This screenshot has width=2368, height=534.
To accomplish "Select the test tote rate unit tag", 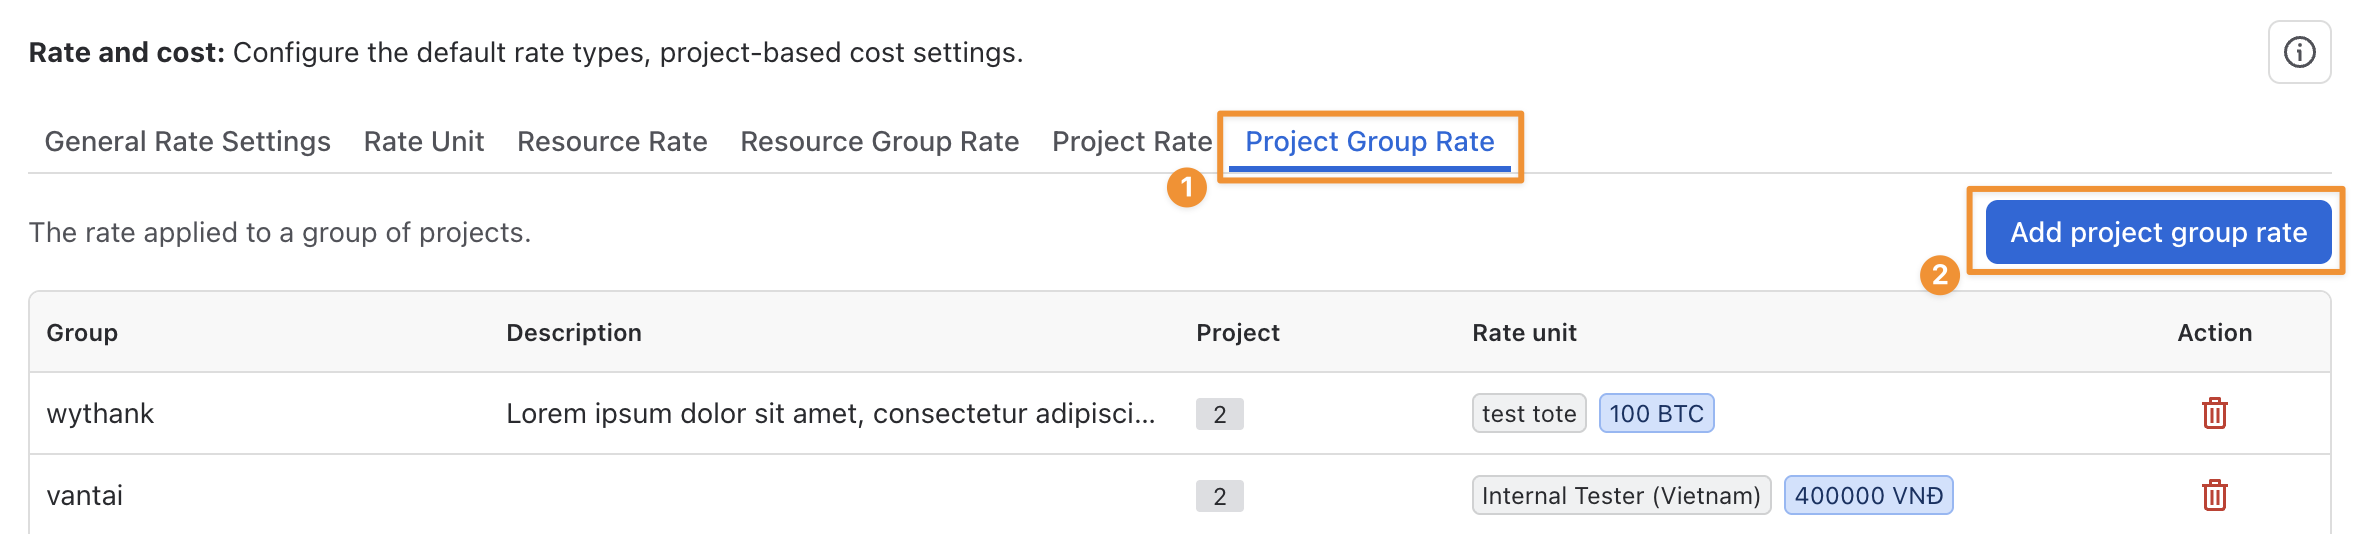I will (1529, 413).
